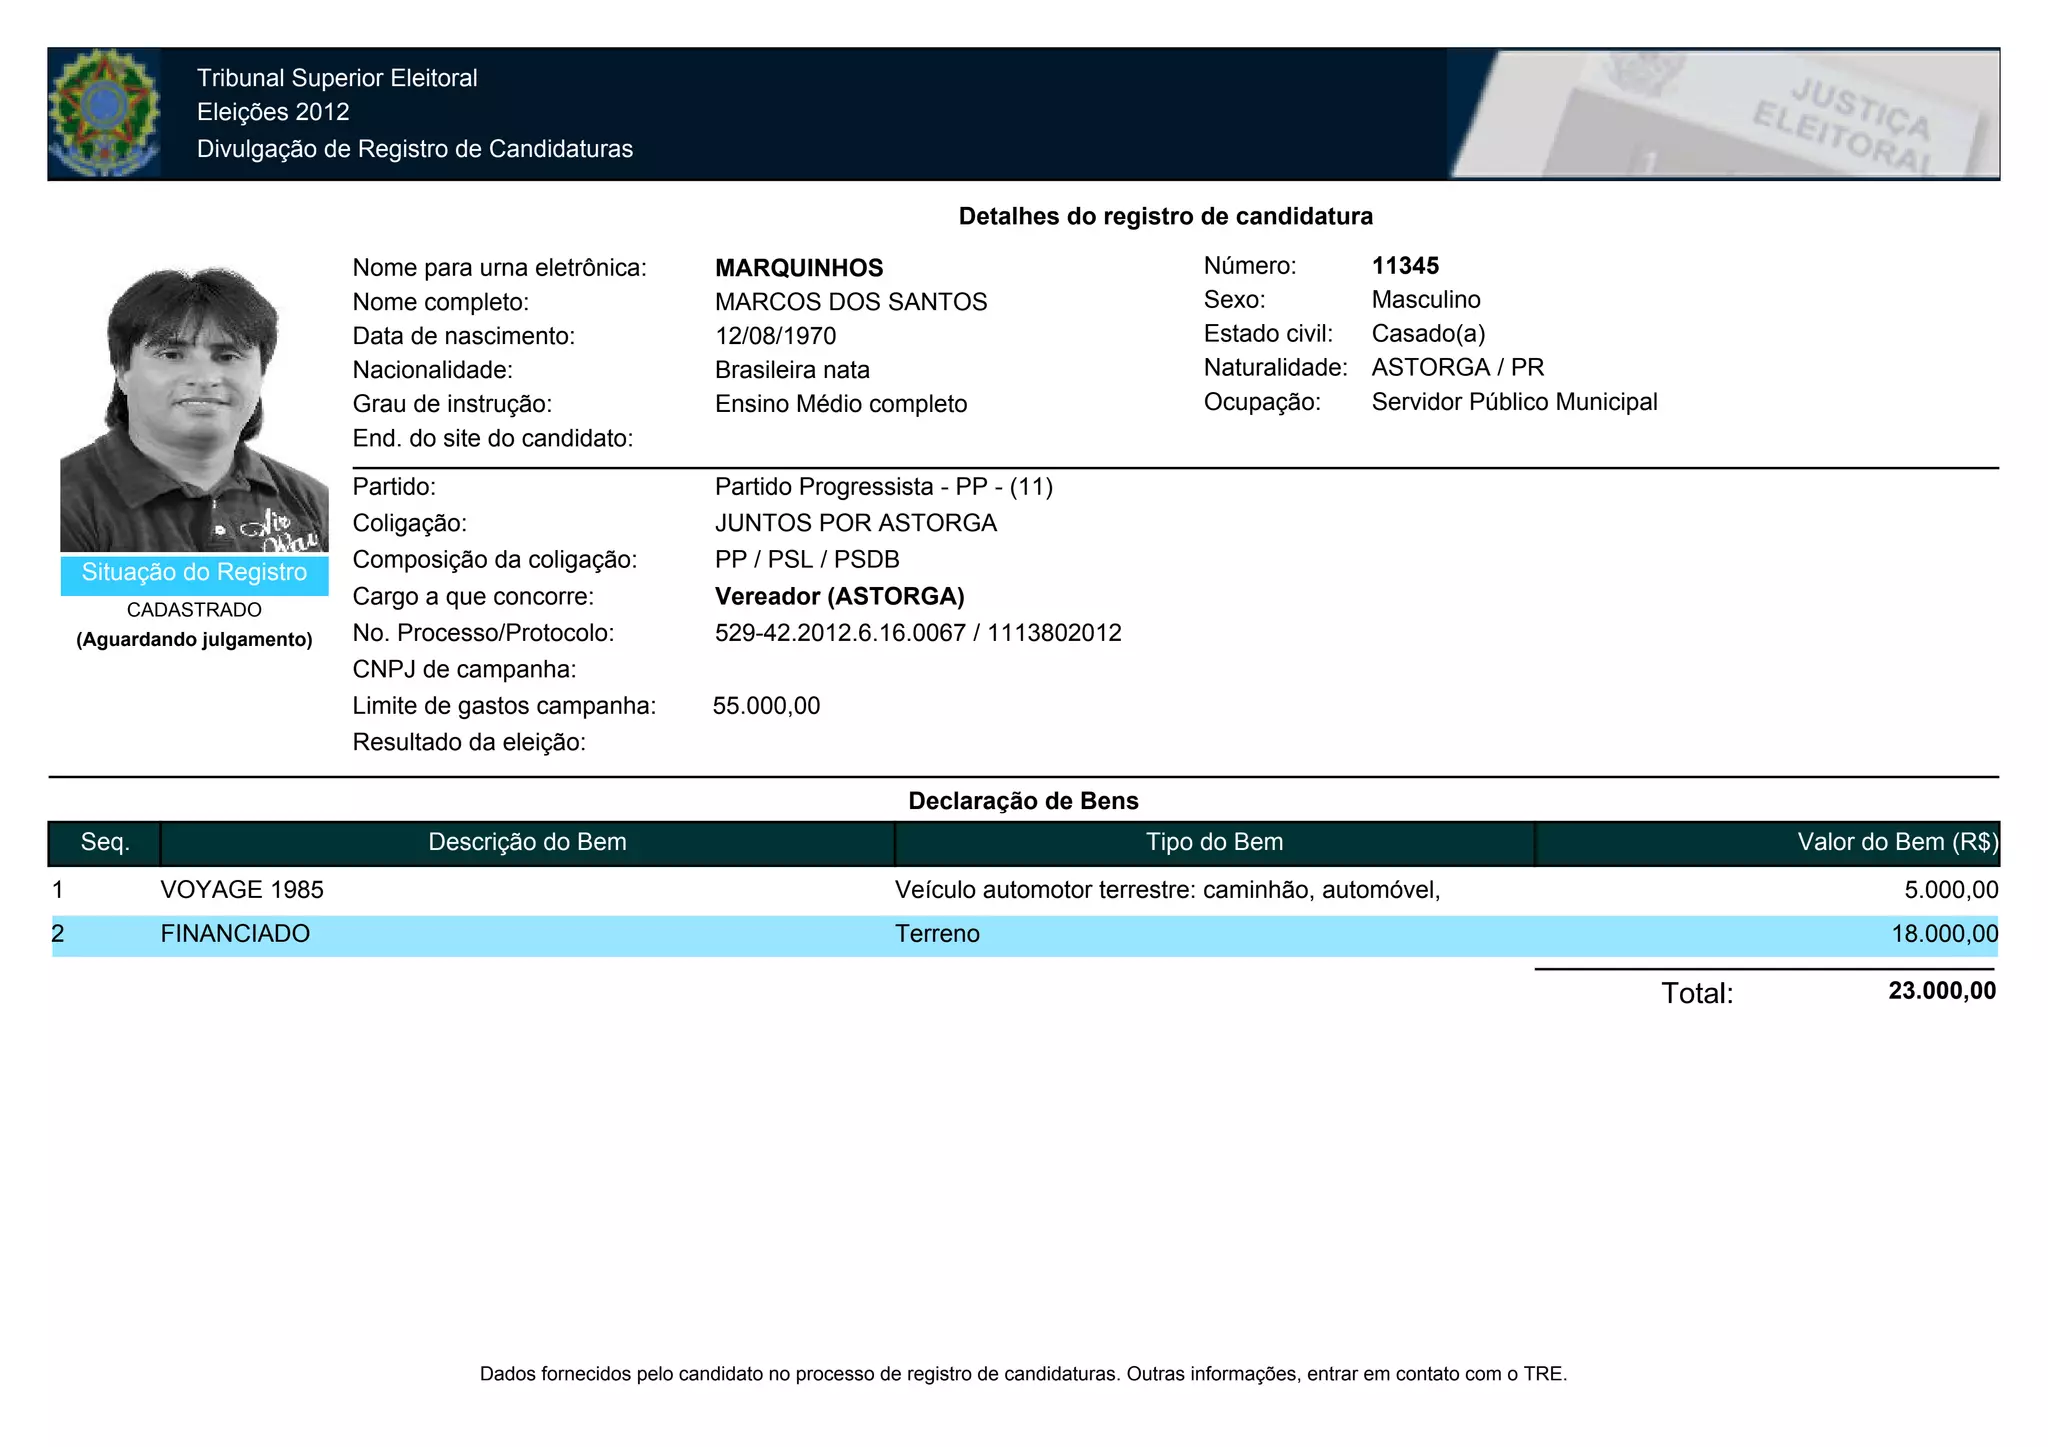The width and height of the screenshot is (2048, 1447).
Task: Click the Declaração de Bens heading
Action: [x=1023, y=801]
